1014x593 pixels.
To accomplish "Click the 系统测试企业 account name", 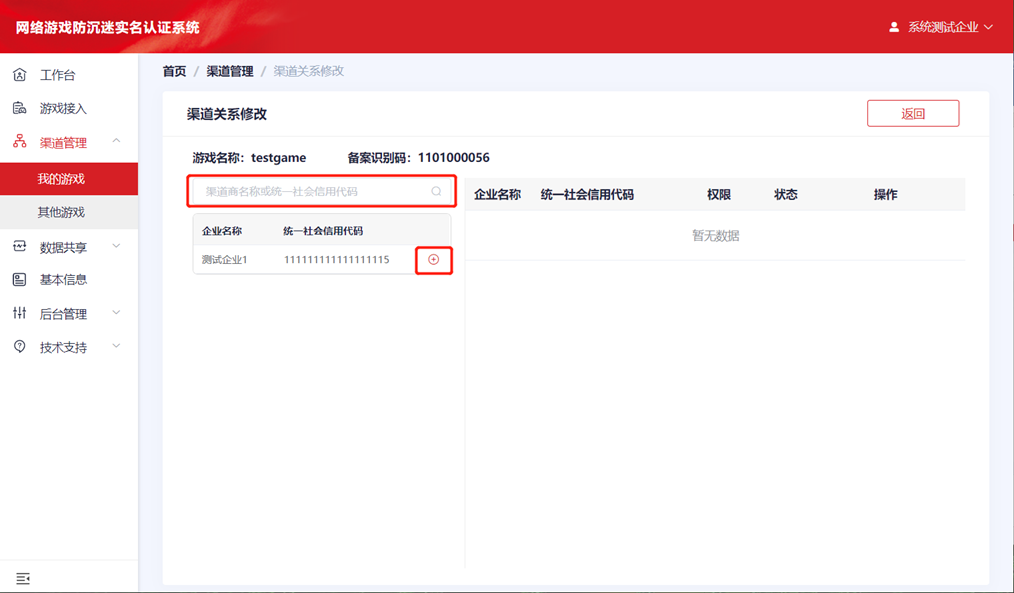I will click(x=943, y=27).
